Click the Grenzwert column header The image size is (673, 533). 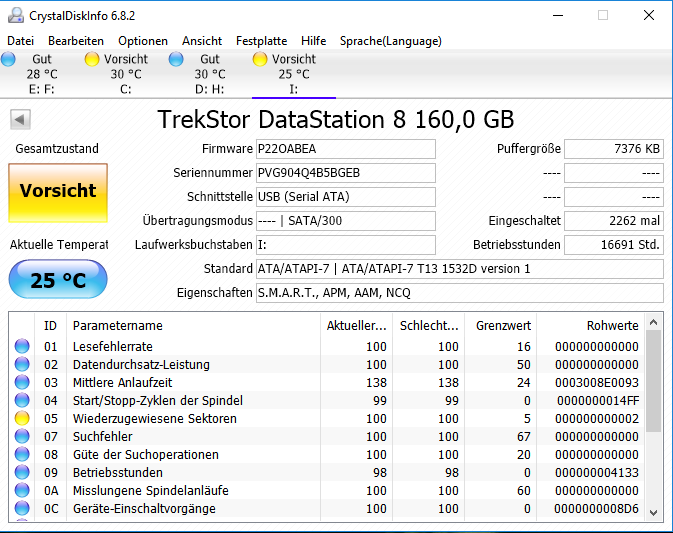[500, 326]
